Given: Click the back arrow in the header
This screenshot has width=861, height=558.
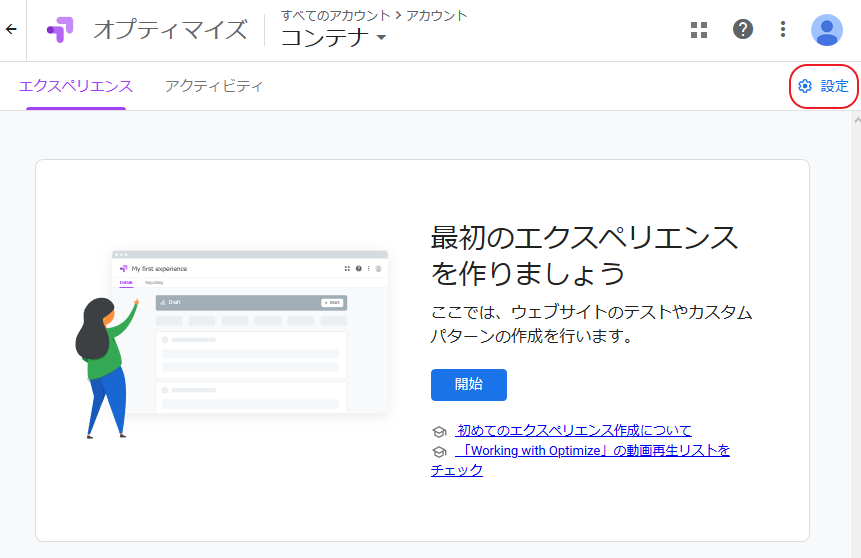Looking at the screenshot, I should point(11,29).
